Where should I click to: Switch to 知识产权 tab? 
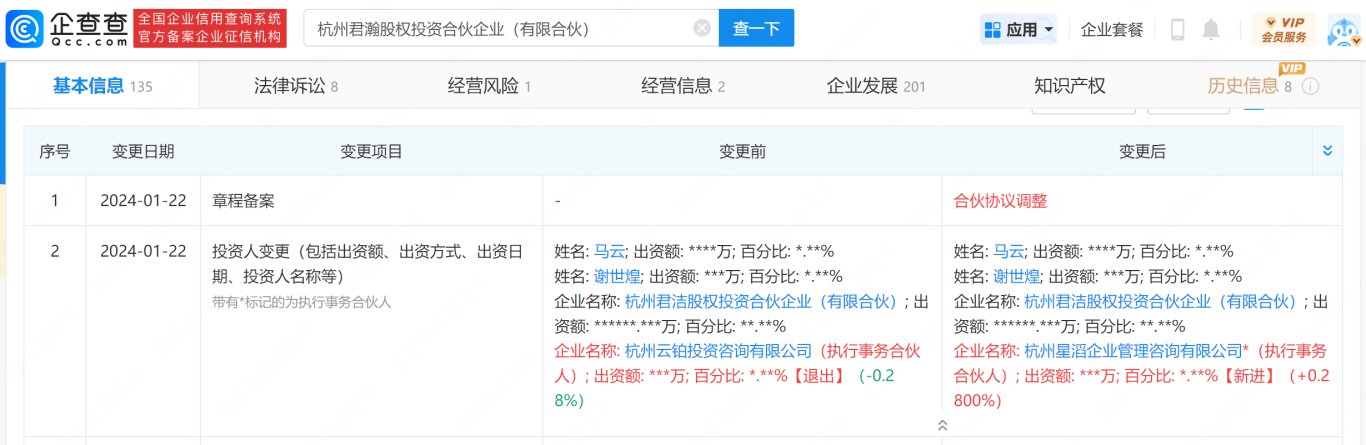[x=1070, y=86]
